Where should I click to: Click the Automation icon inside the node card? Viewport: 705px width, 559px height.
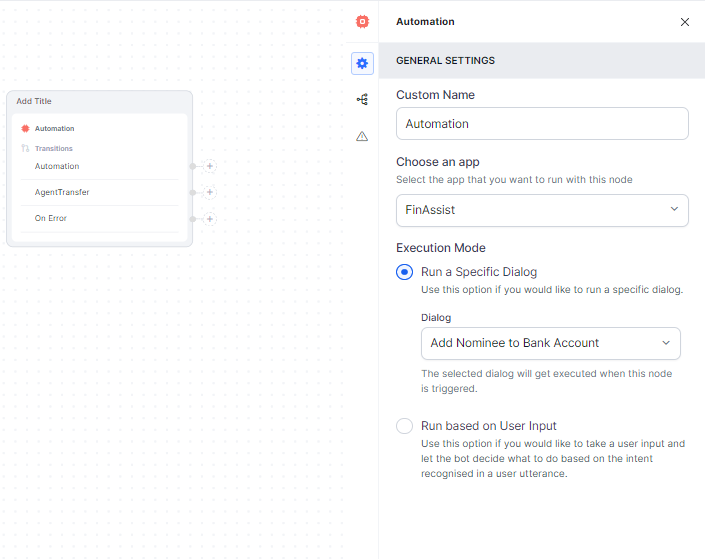click(26, 129)
